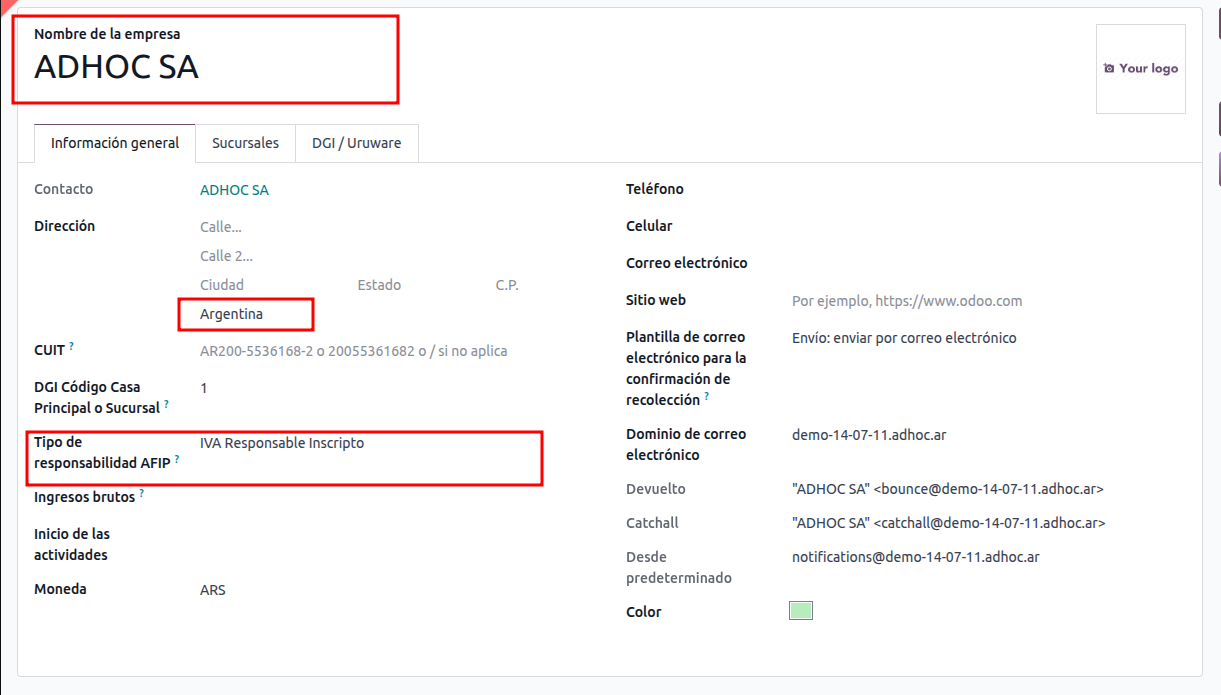The width and height of the screenshot is (1221, 695).
Task: Click the green Color swatch
Action: pos(800,611)
